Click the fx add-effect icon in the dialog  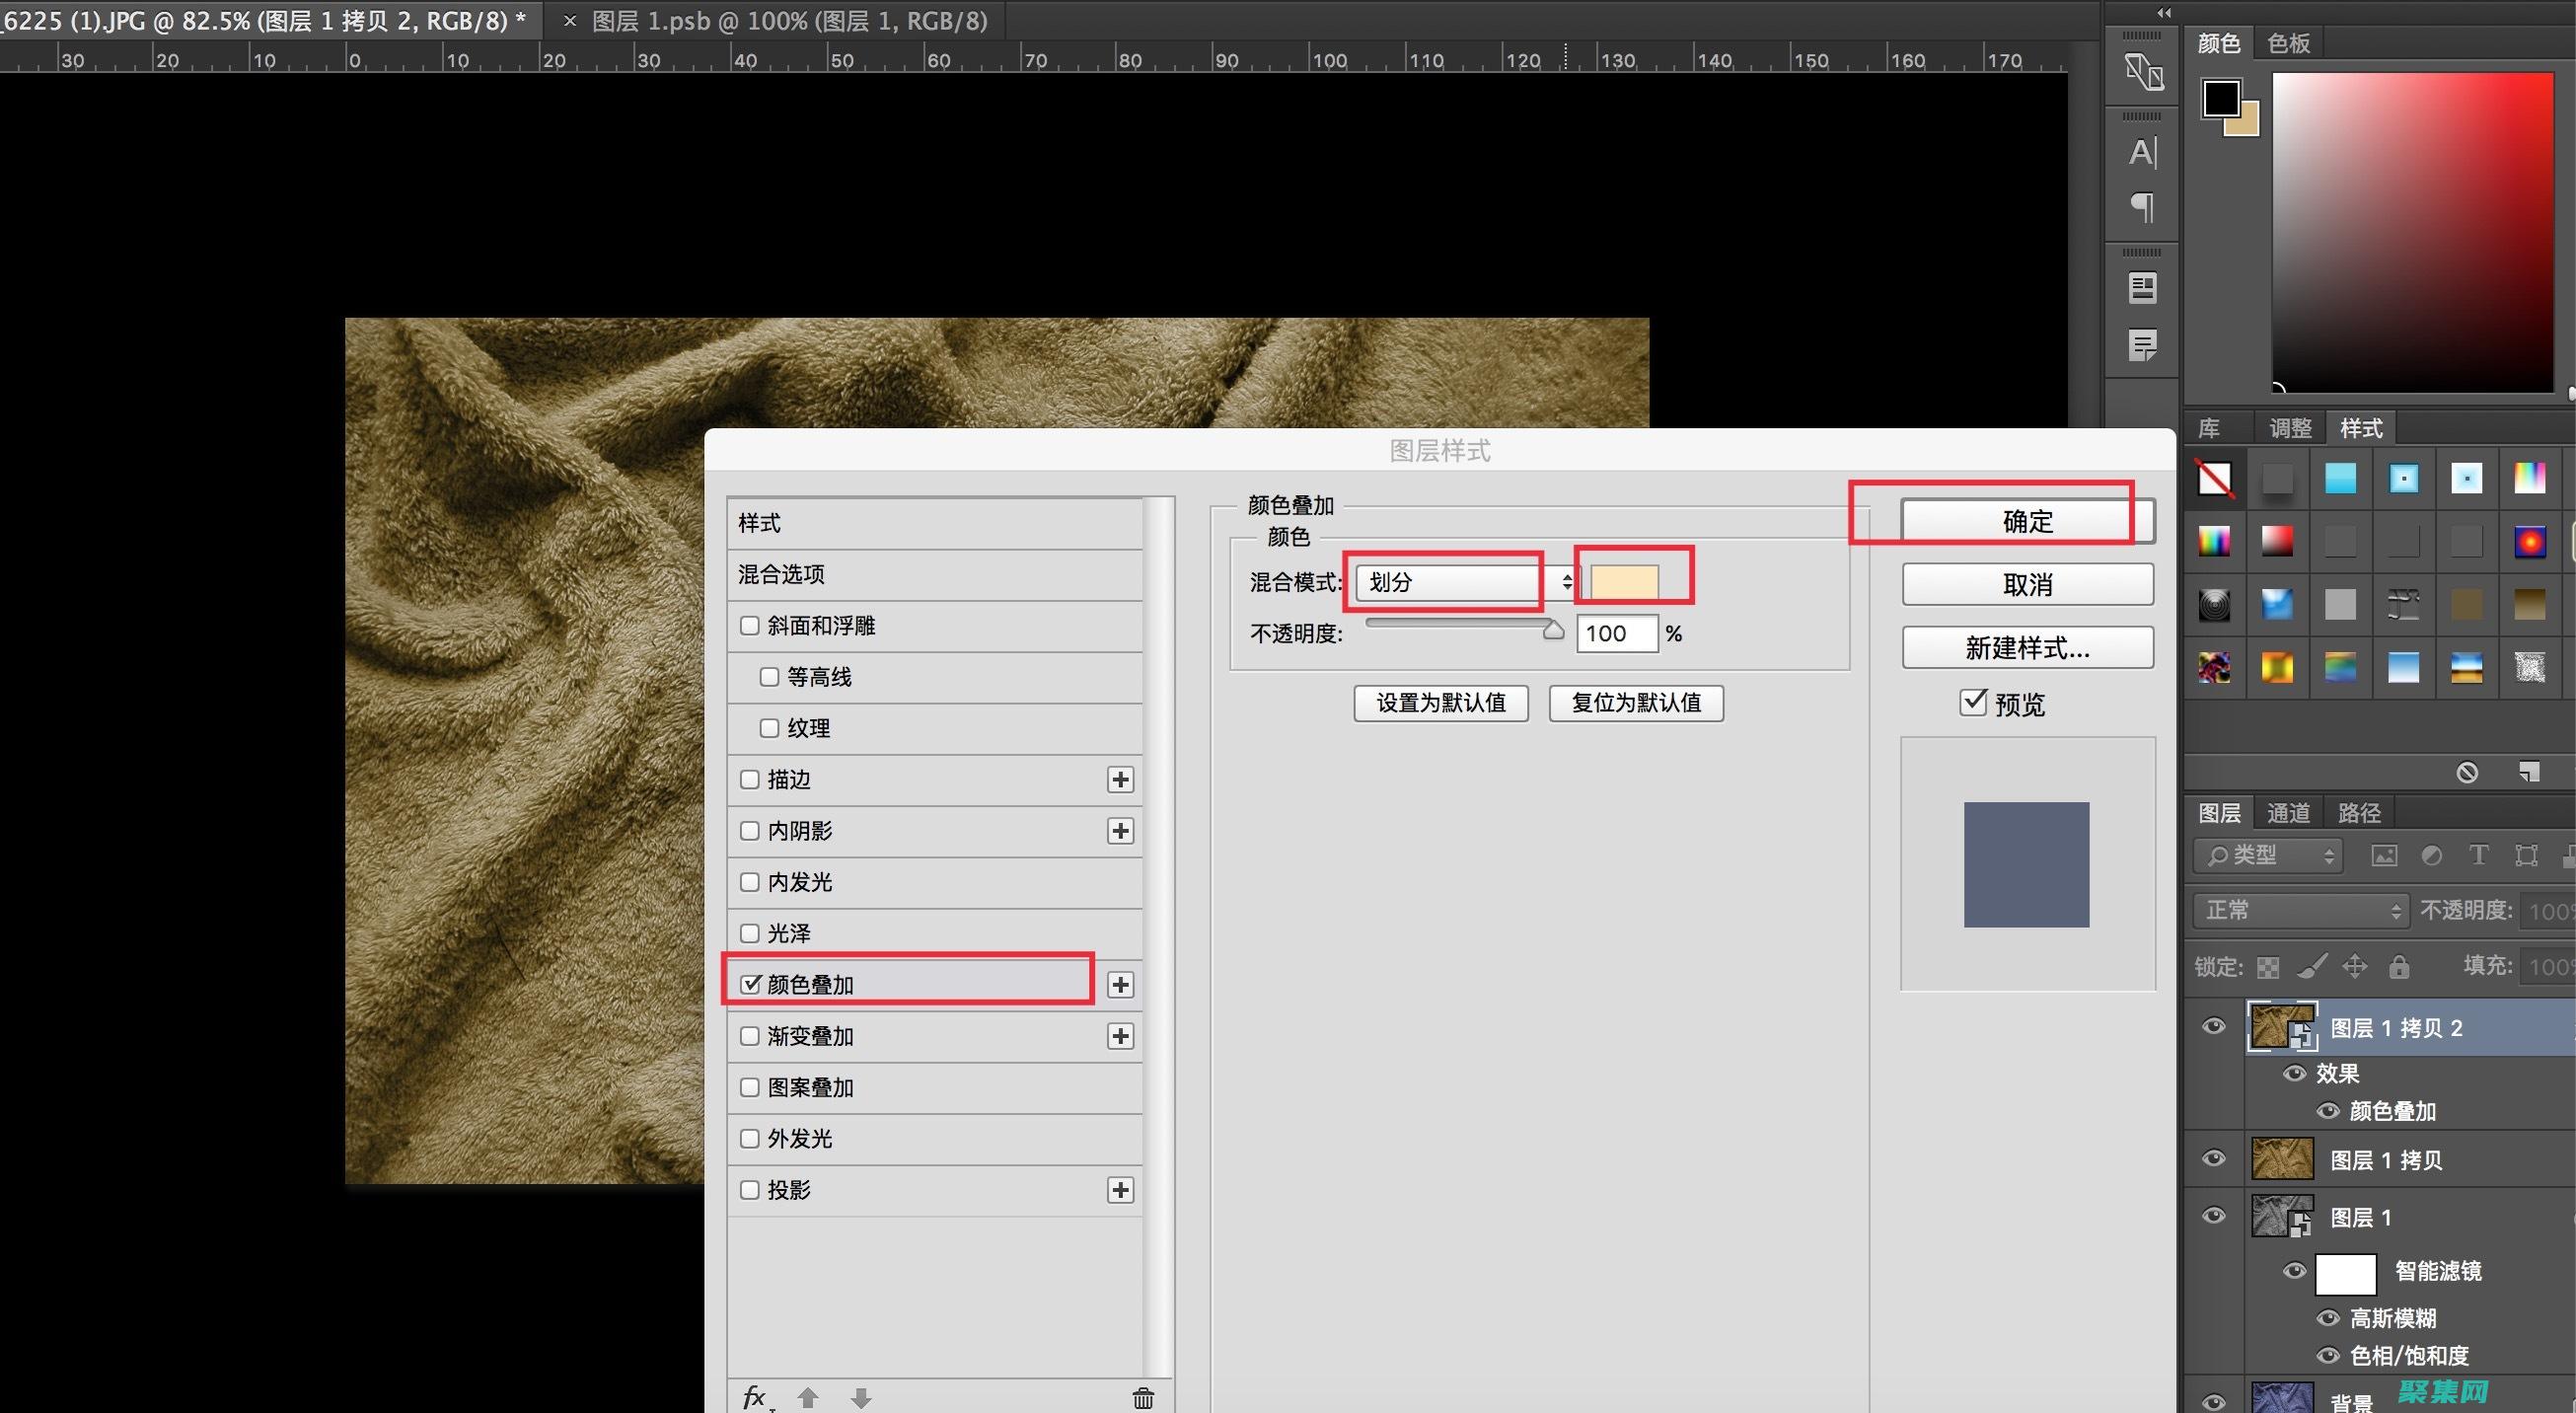(x=755, y=1397)
